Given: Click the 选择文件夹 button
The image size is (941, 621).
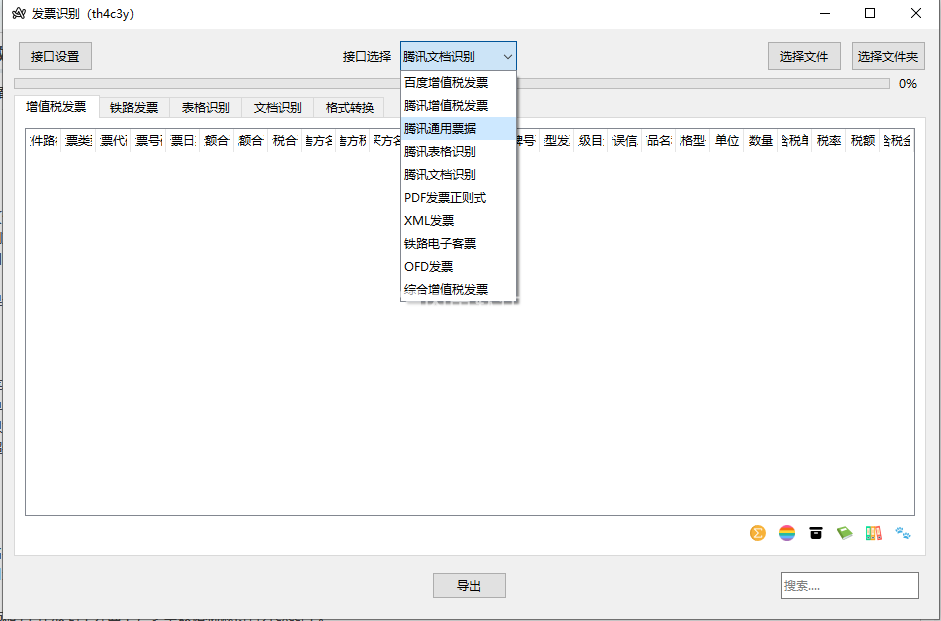Looking at the screenshot, I should 888,56.
